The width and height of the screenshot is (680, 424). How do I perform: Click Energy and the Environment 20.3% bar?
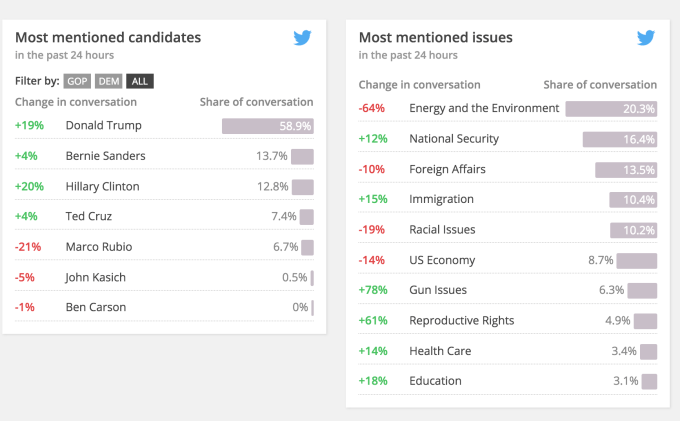pos(611,109)
